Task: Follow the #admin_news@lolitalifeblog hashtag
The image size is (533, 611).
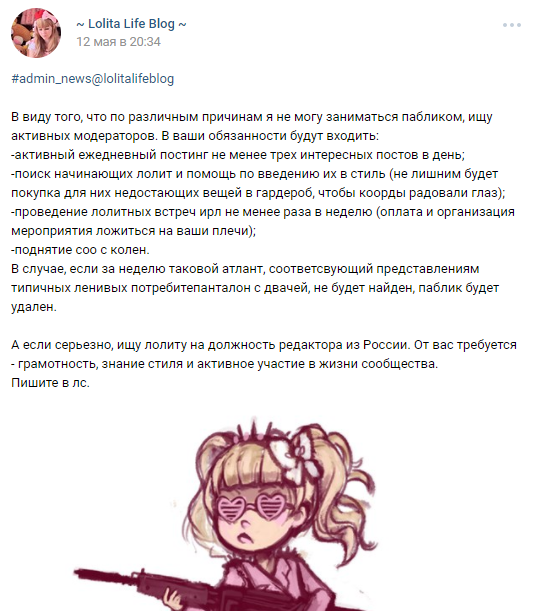Action: tap(93, 79)
